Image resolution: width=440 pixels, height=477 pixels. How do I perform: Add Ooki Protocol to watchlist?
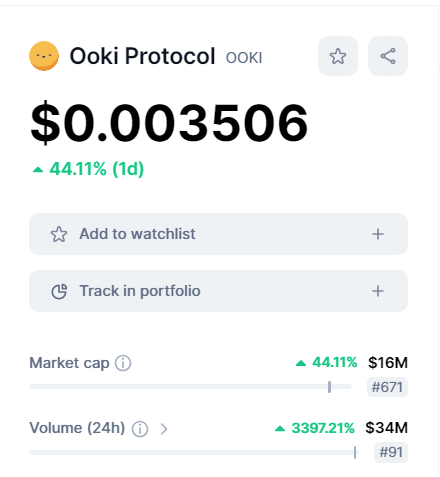point(218,234)
